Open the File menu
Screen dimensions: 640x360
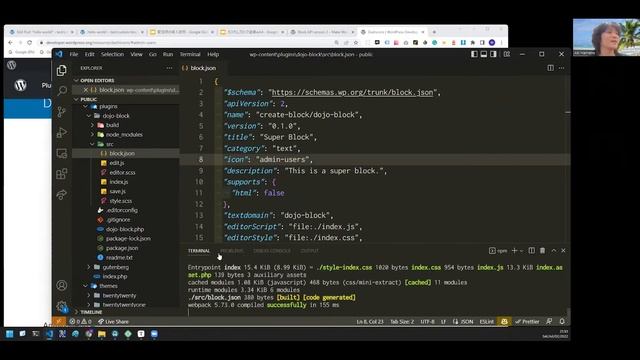tap(73, 54)
